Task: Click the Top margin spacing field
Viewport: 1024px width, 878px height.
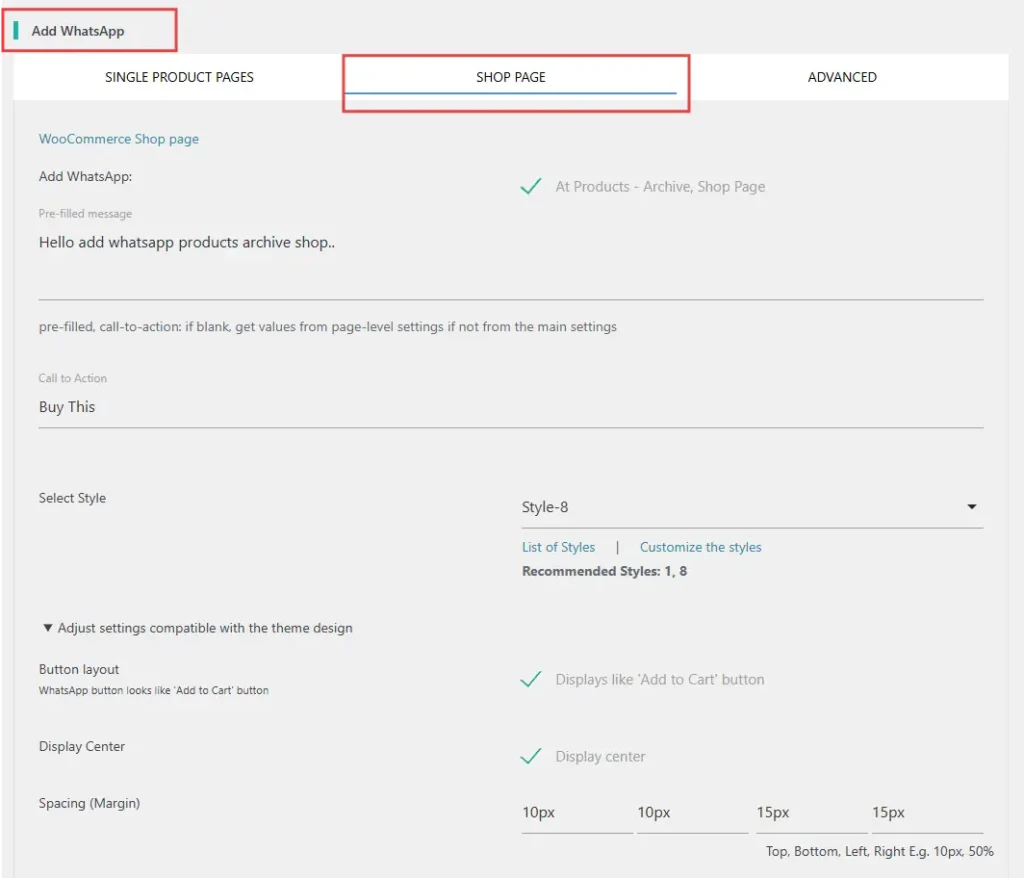Action: click(x=576, y=813)
